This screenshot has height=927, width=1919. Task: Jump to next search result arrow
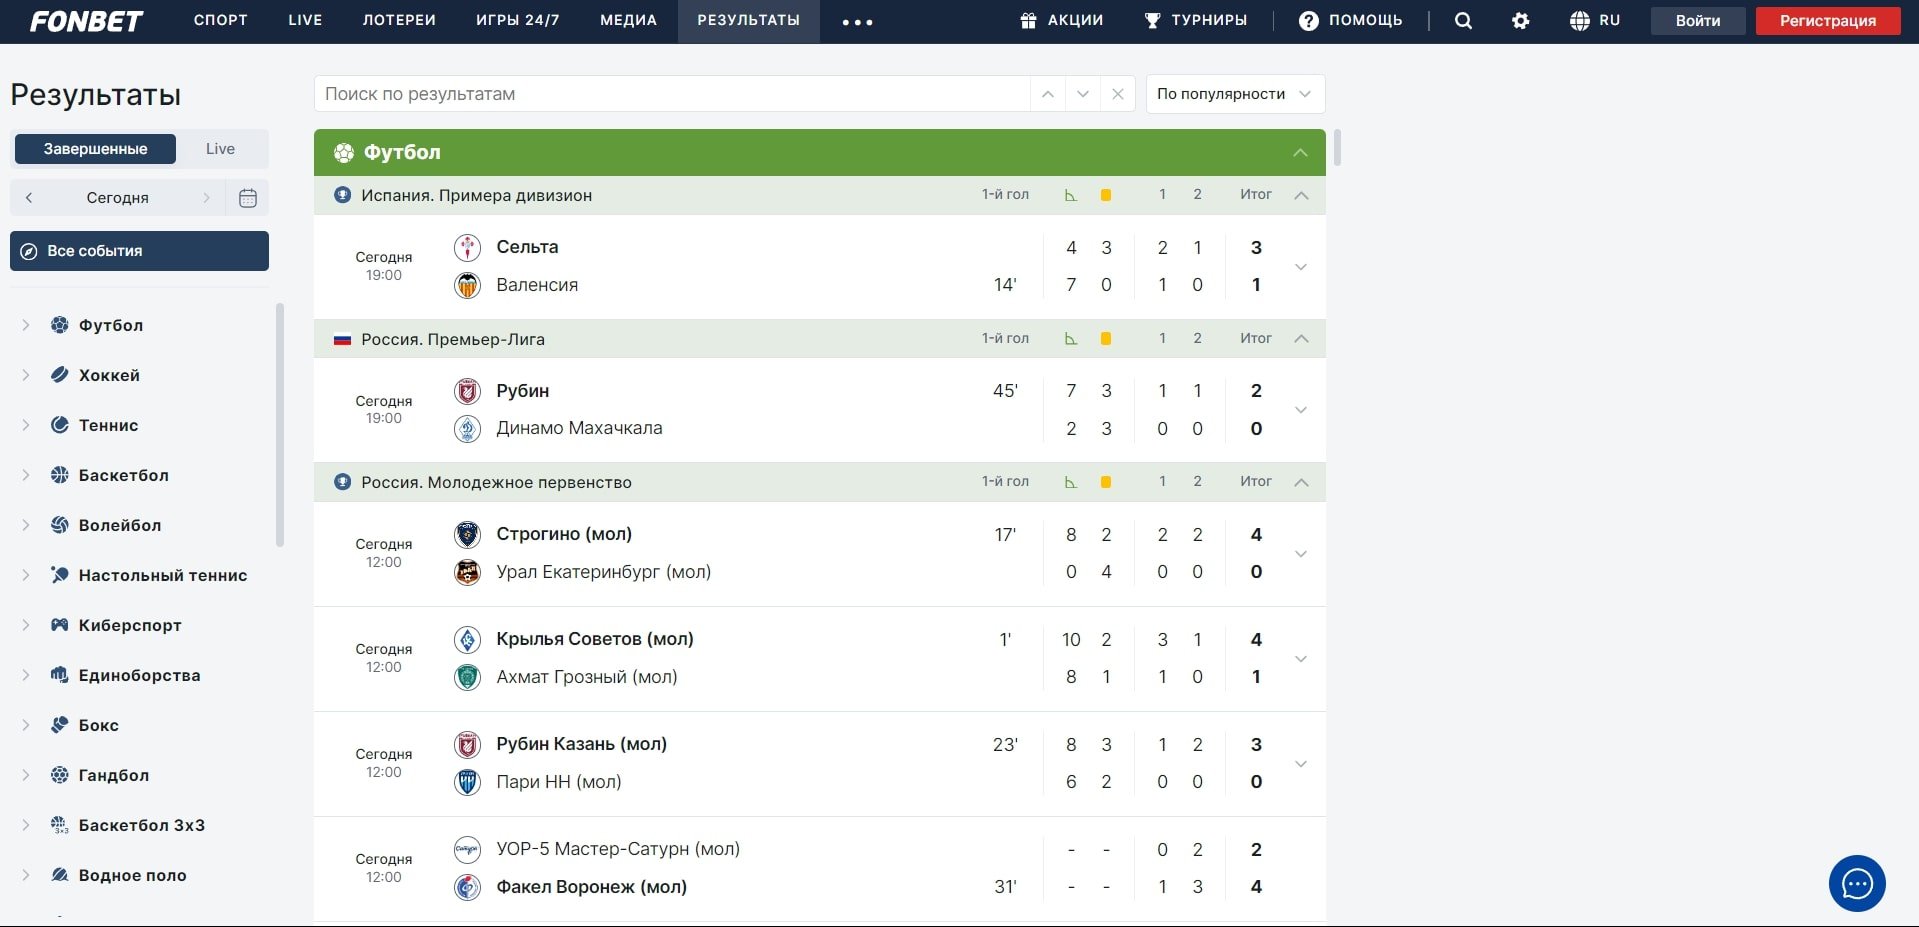1083,94
